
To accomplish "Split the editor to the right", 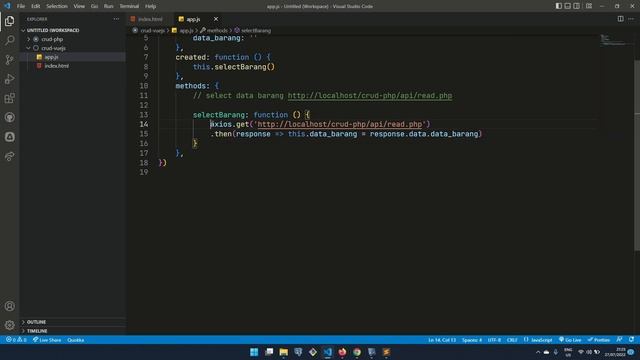I will (x=620, y=19).
